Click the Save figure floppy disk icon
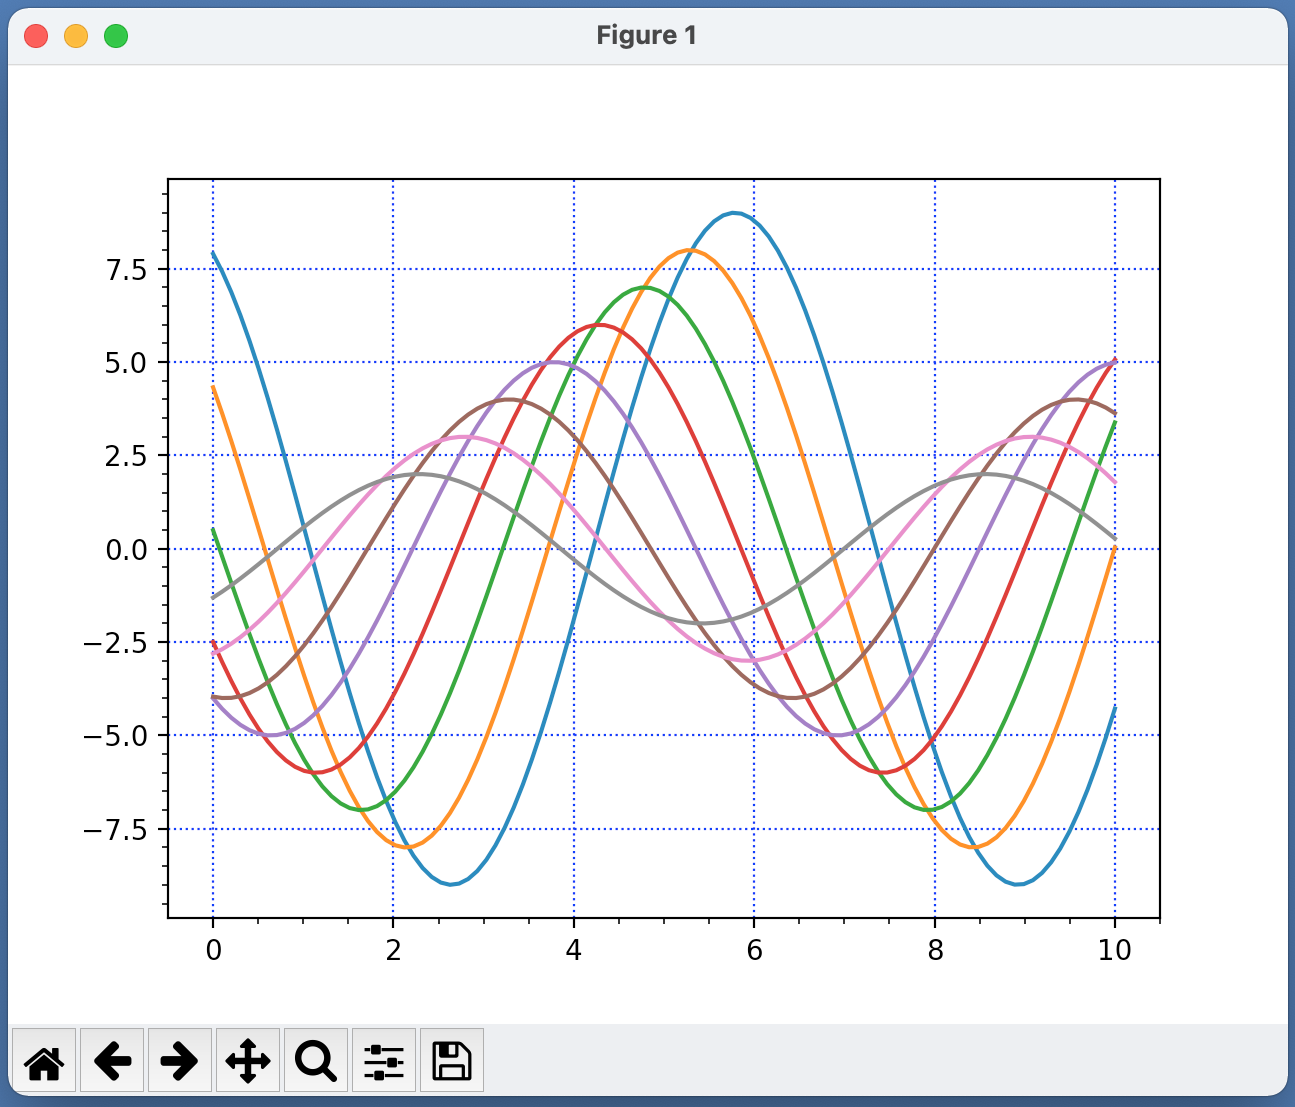Screen dimensions: 1295x1107 point(451,1061)
